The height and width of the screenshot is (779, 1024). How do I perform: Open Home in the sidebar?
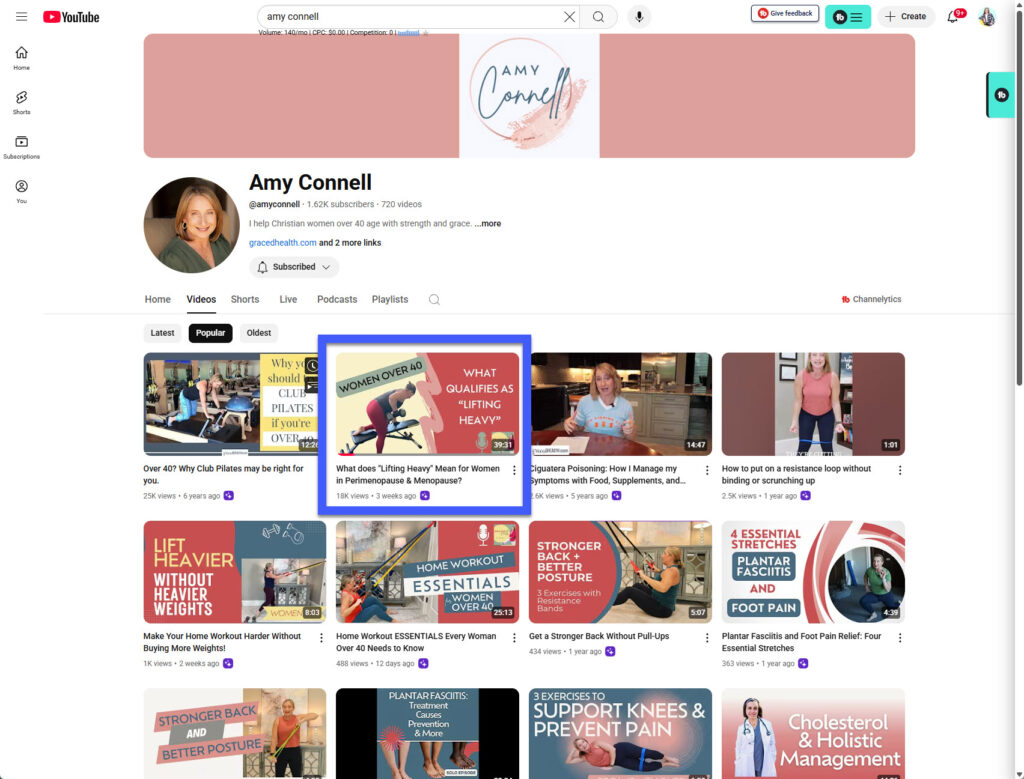[x=22, y=57]
